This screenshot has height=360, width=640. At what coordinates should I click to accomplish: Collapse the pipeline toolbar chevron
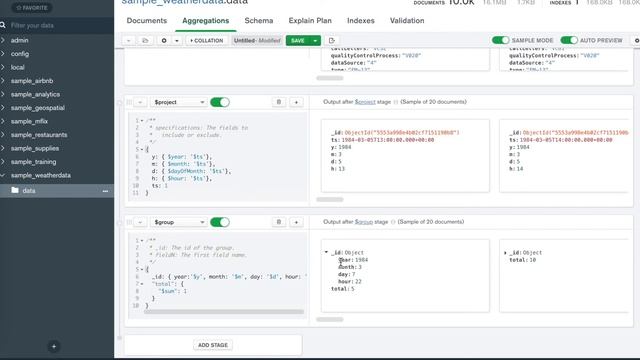pyautogui.click(x=129, y=40)
